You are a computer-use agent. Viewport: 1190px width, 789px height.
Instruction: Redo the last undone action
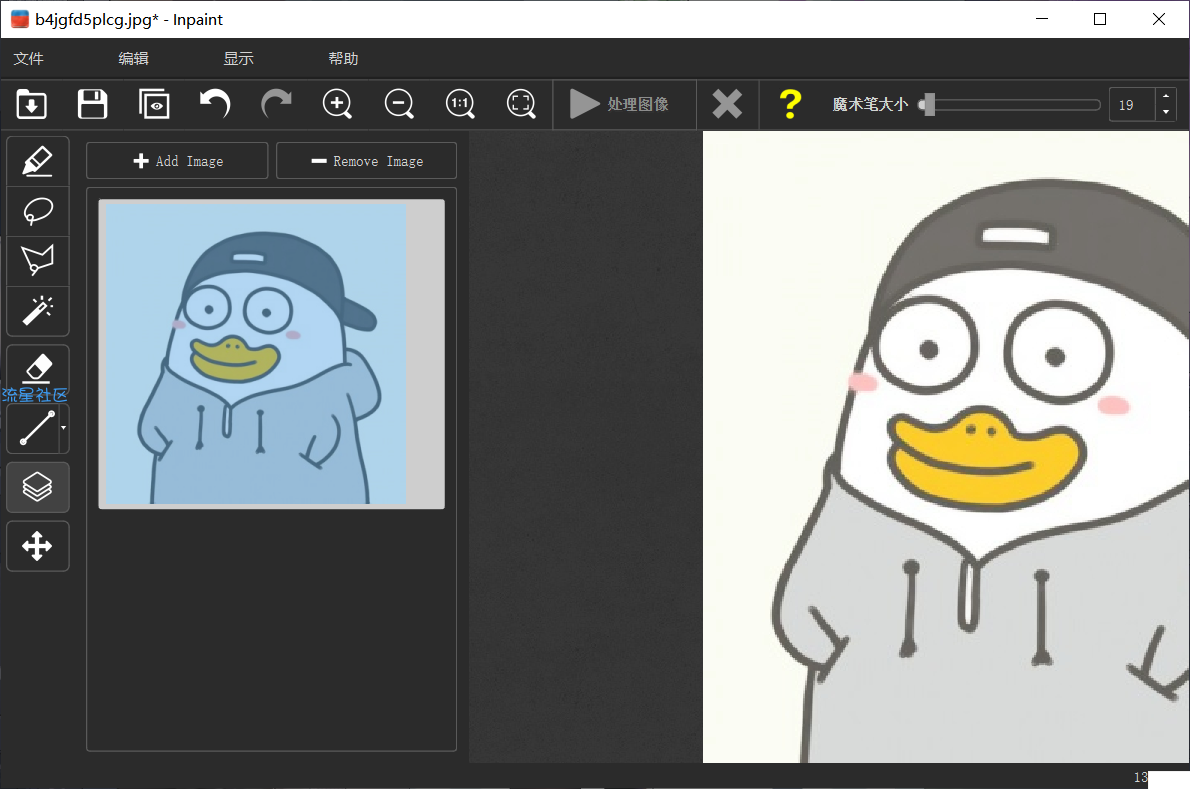coord(276,104)
